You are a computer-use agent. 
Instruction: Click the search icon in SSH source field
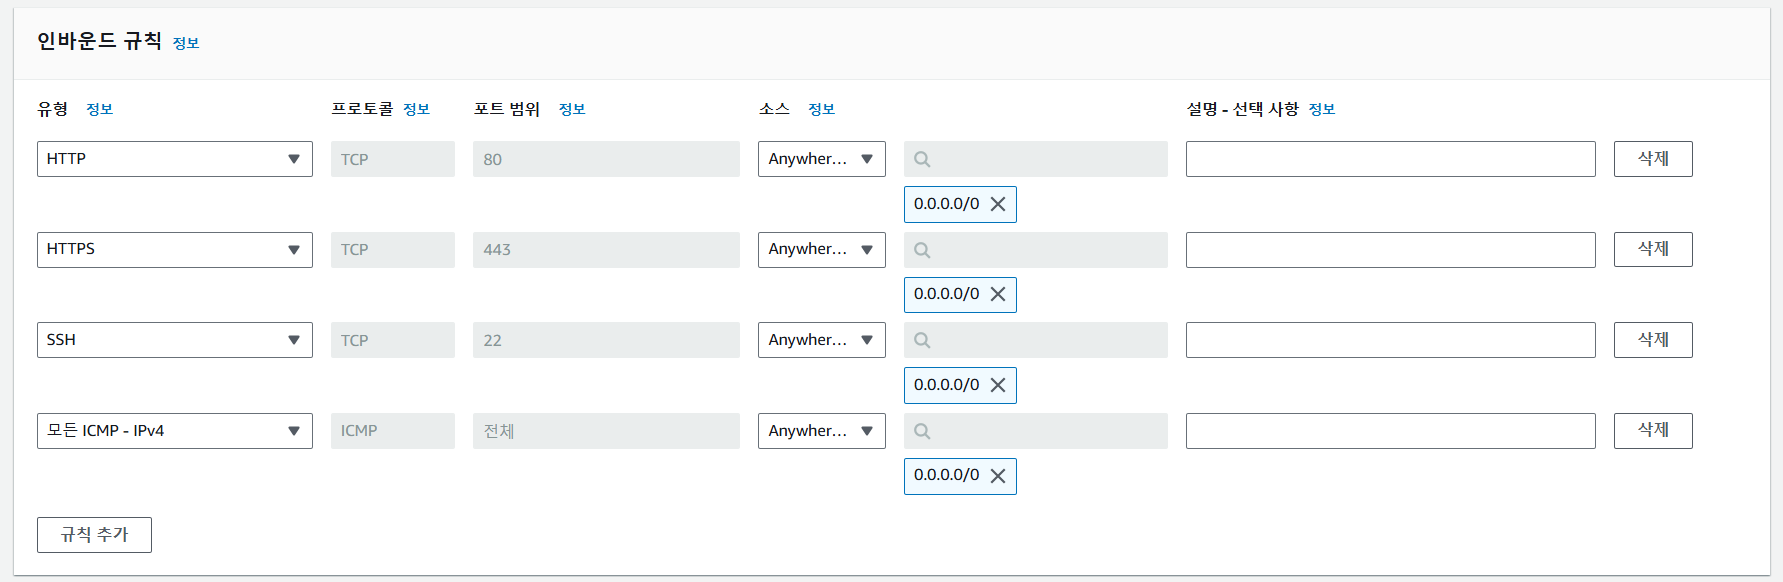922,340
